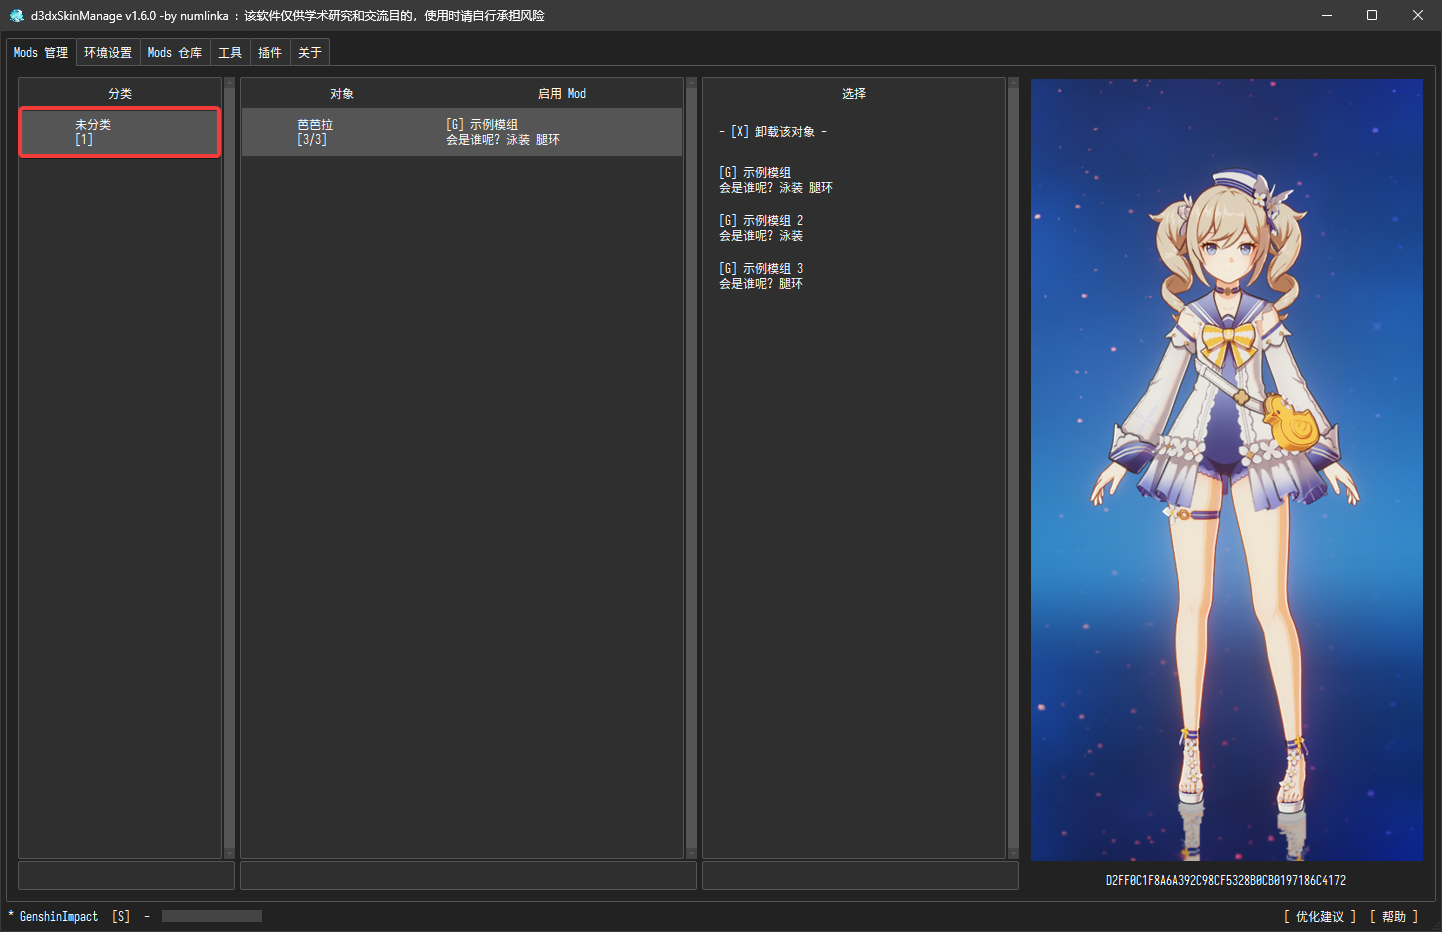
Task: Open the Mods 仓库 tab
Action: pos(175,53)
